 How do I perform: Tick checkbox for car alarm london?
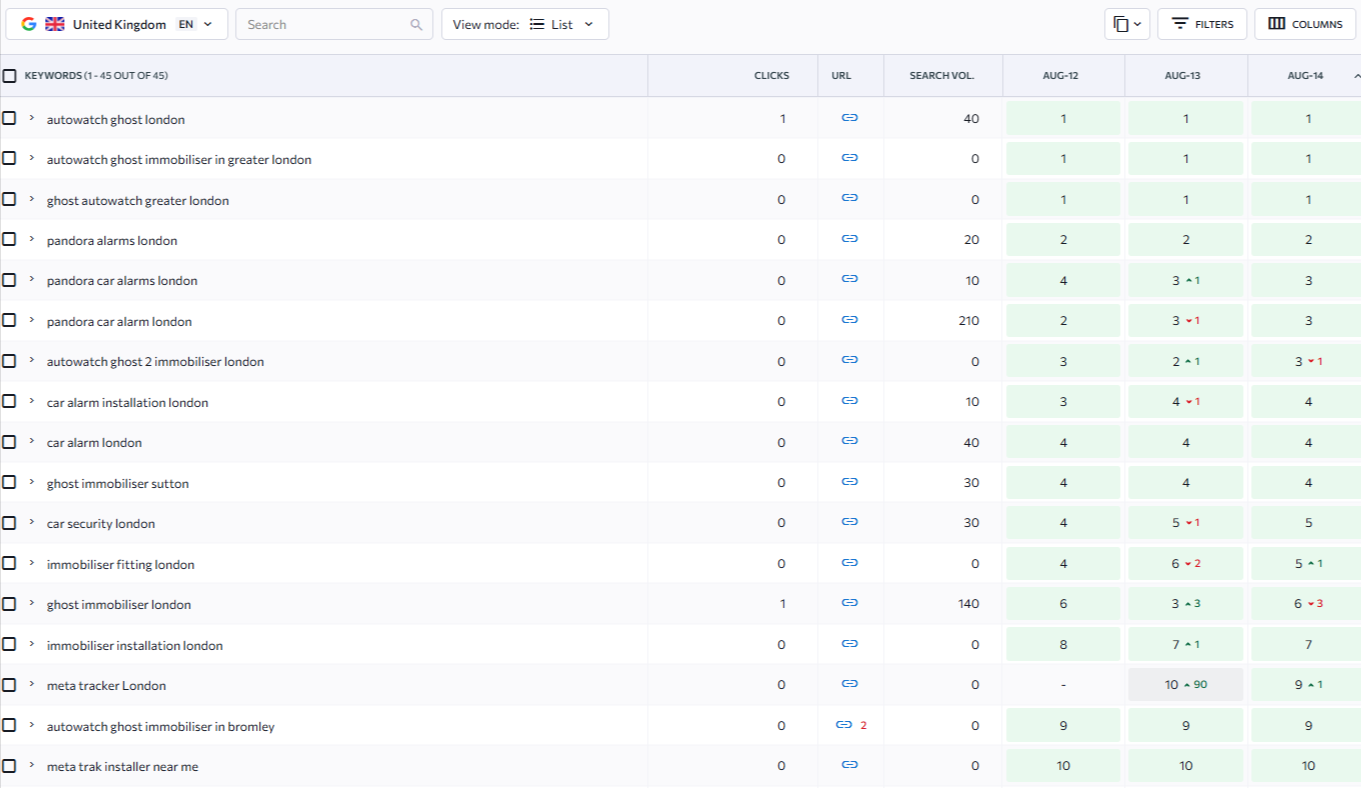coord(9,441)
